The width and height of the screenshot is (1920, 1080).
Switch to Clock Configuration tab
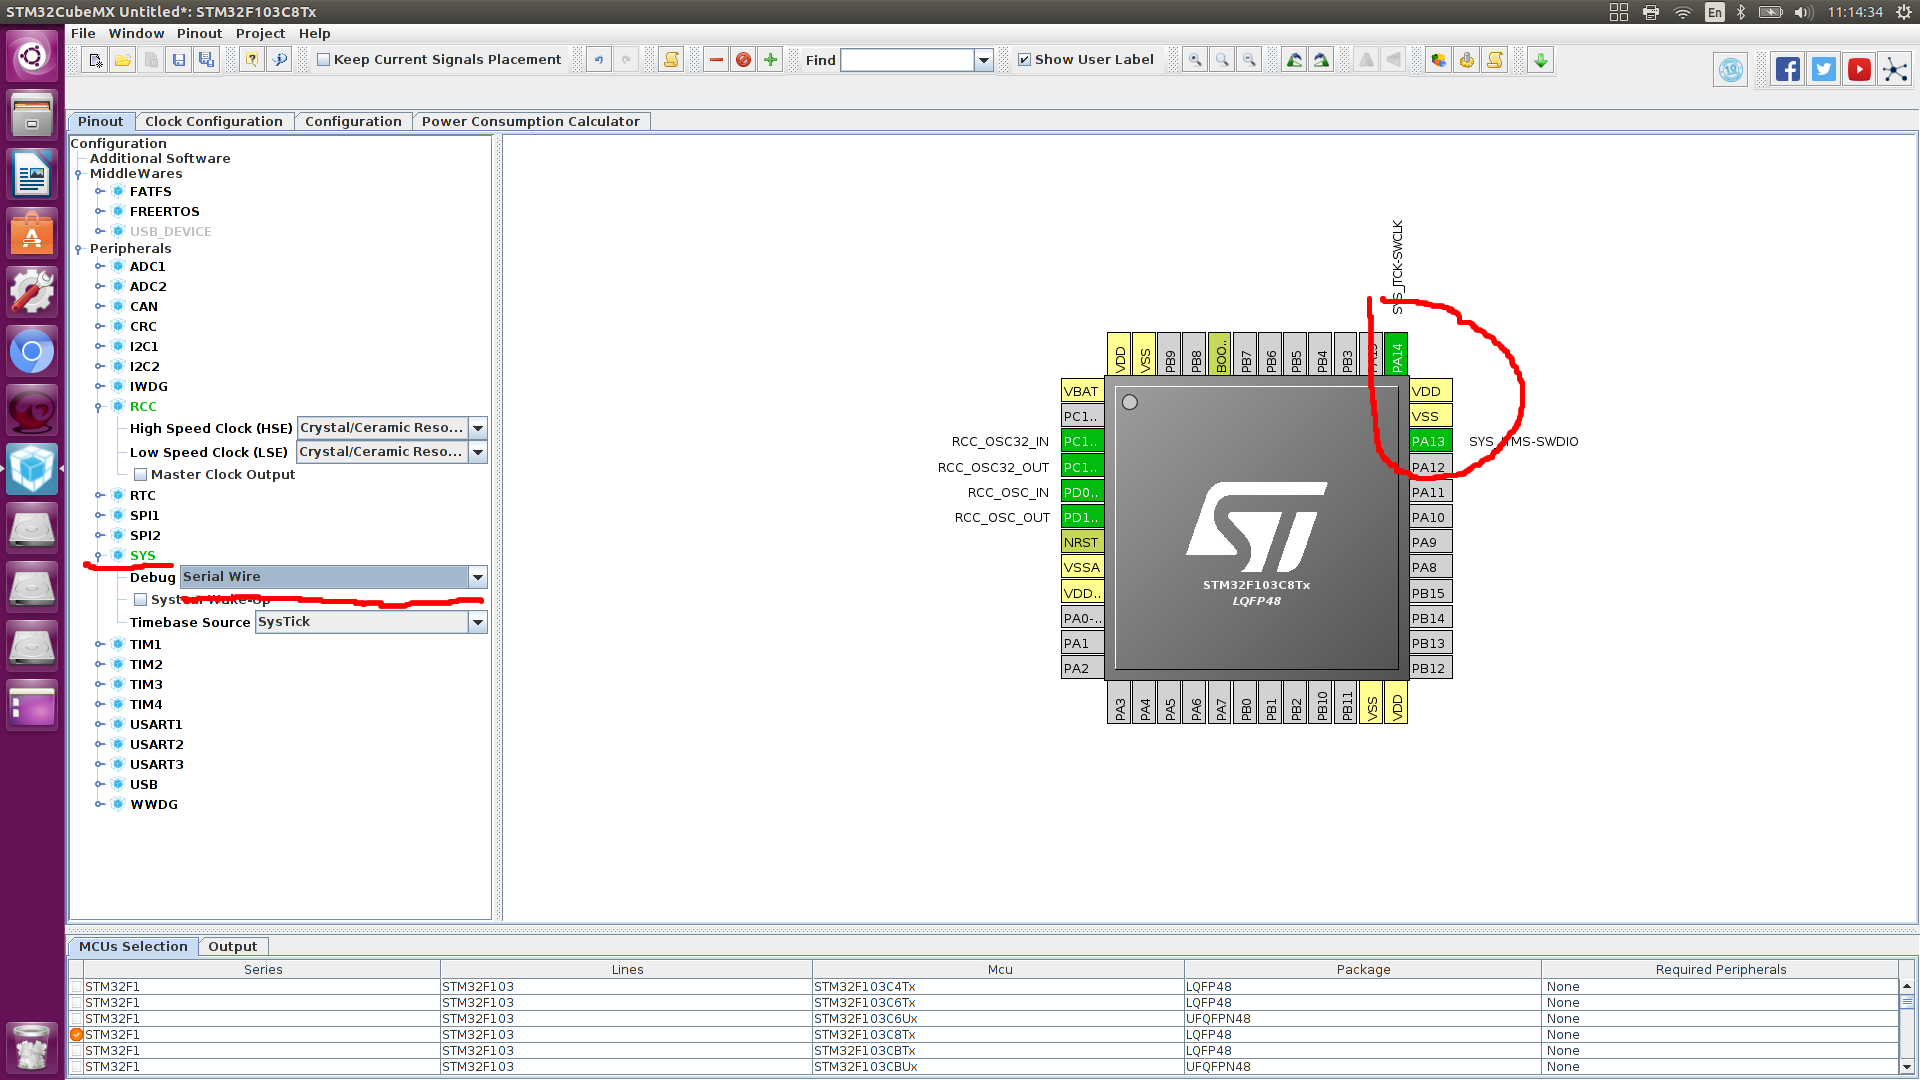click(x=214, y=121)
